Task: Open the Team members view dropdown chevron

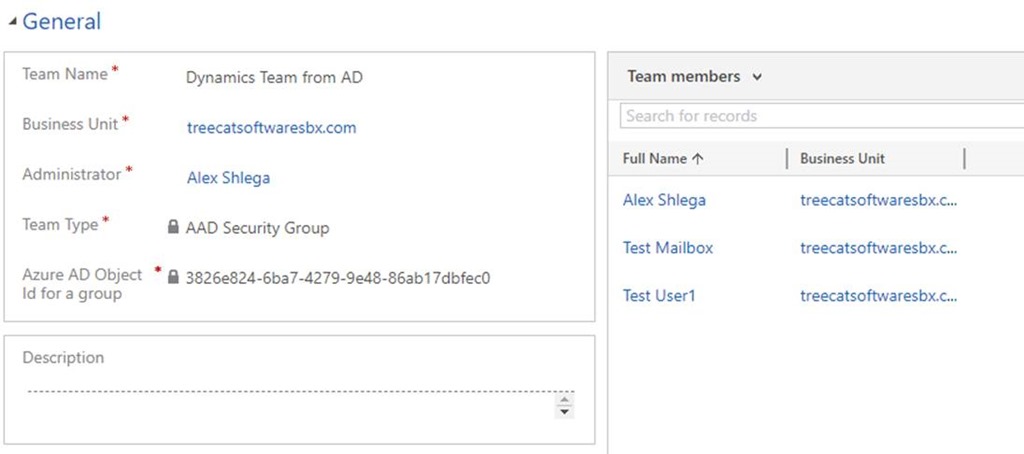Action: pyautogui.click(x=757, y=77)
